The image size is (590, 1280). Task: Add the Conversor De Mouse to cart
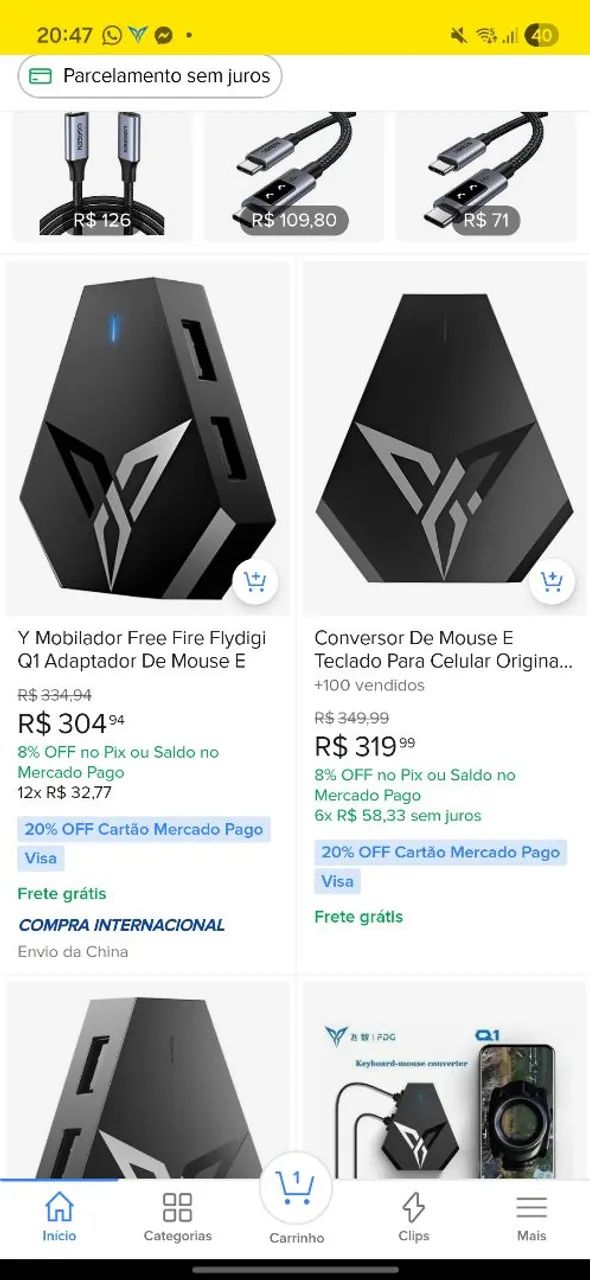pos(553,581)
